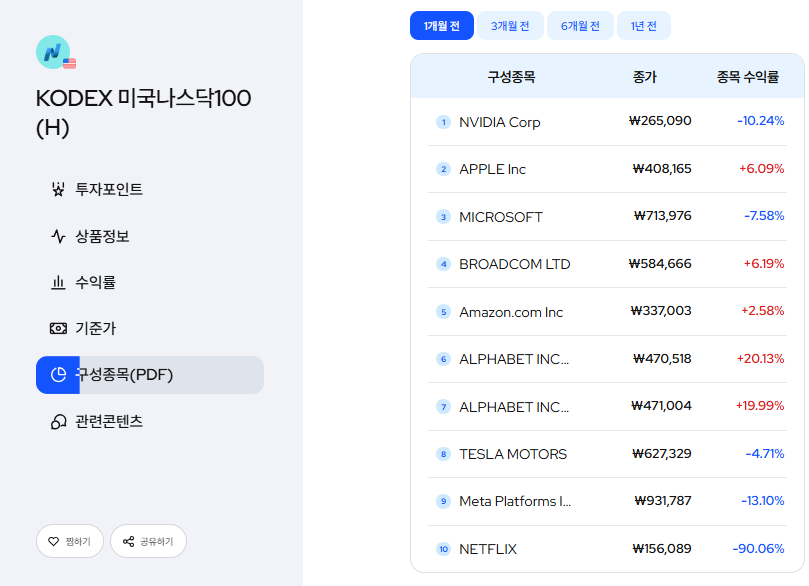Switch to the 3개월 전 period tab
This screenshot has width=809, height=586.
click(x=510, y=25)
